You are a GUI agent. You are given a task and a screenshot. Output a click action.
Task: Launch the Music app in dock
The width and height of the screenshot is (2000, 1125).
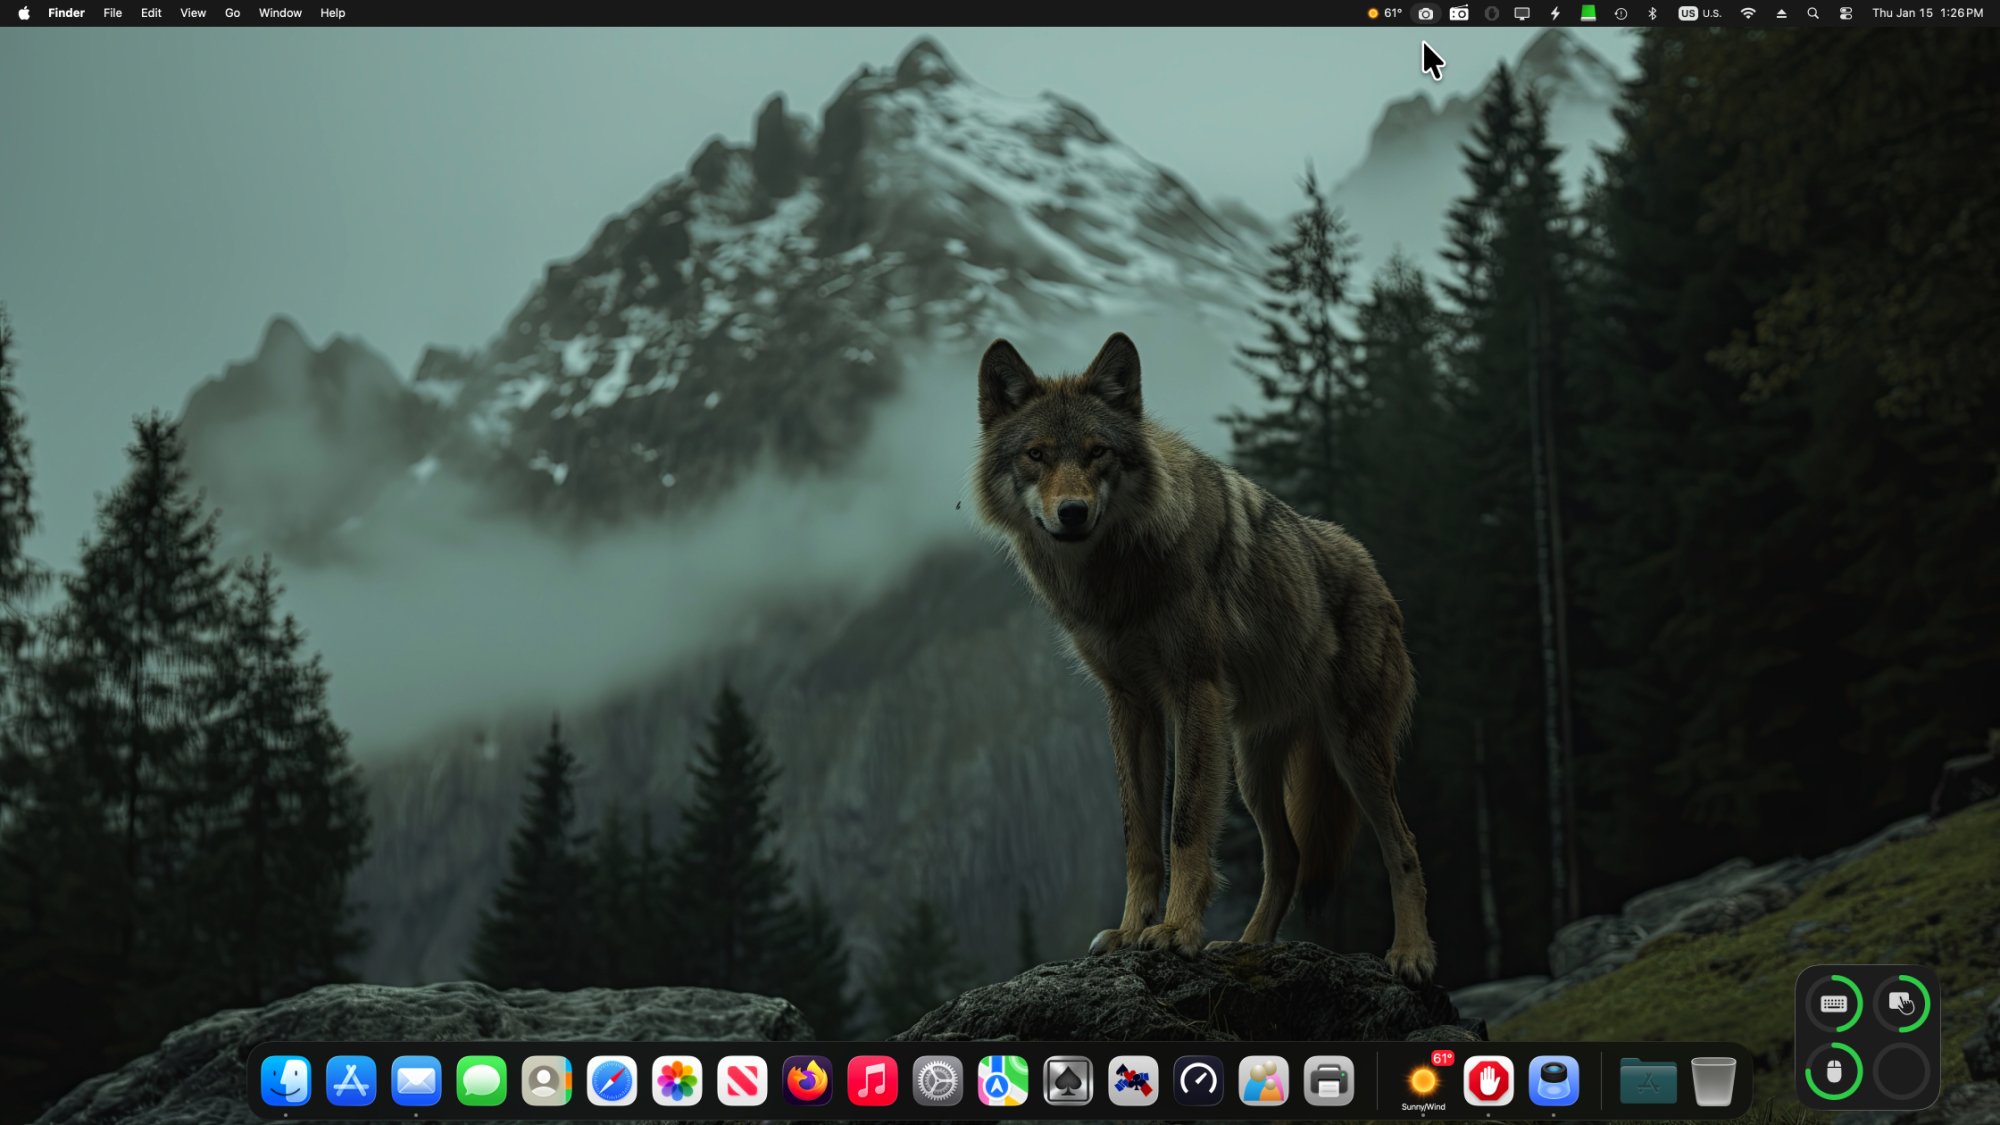coord(872,1081)
